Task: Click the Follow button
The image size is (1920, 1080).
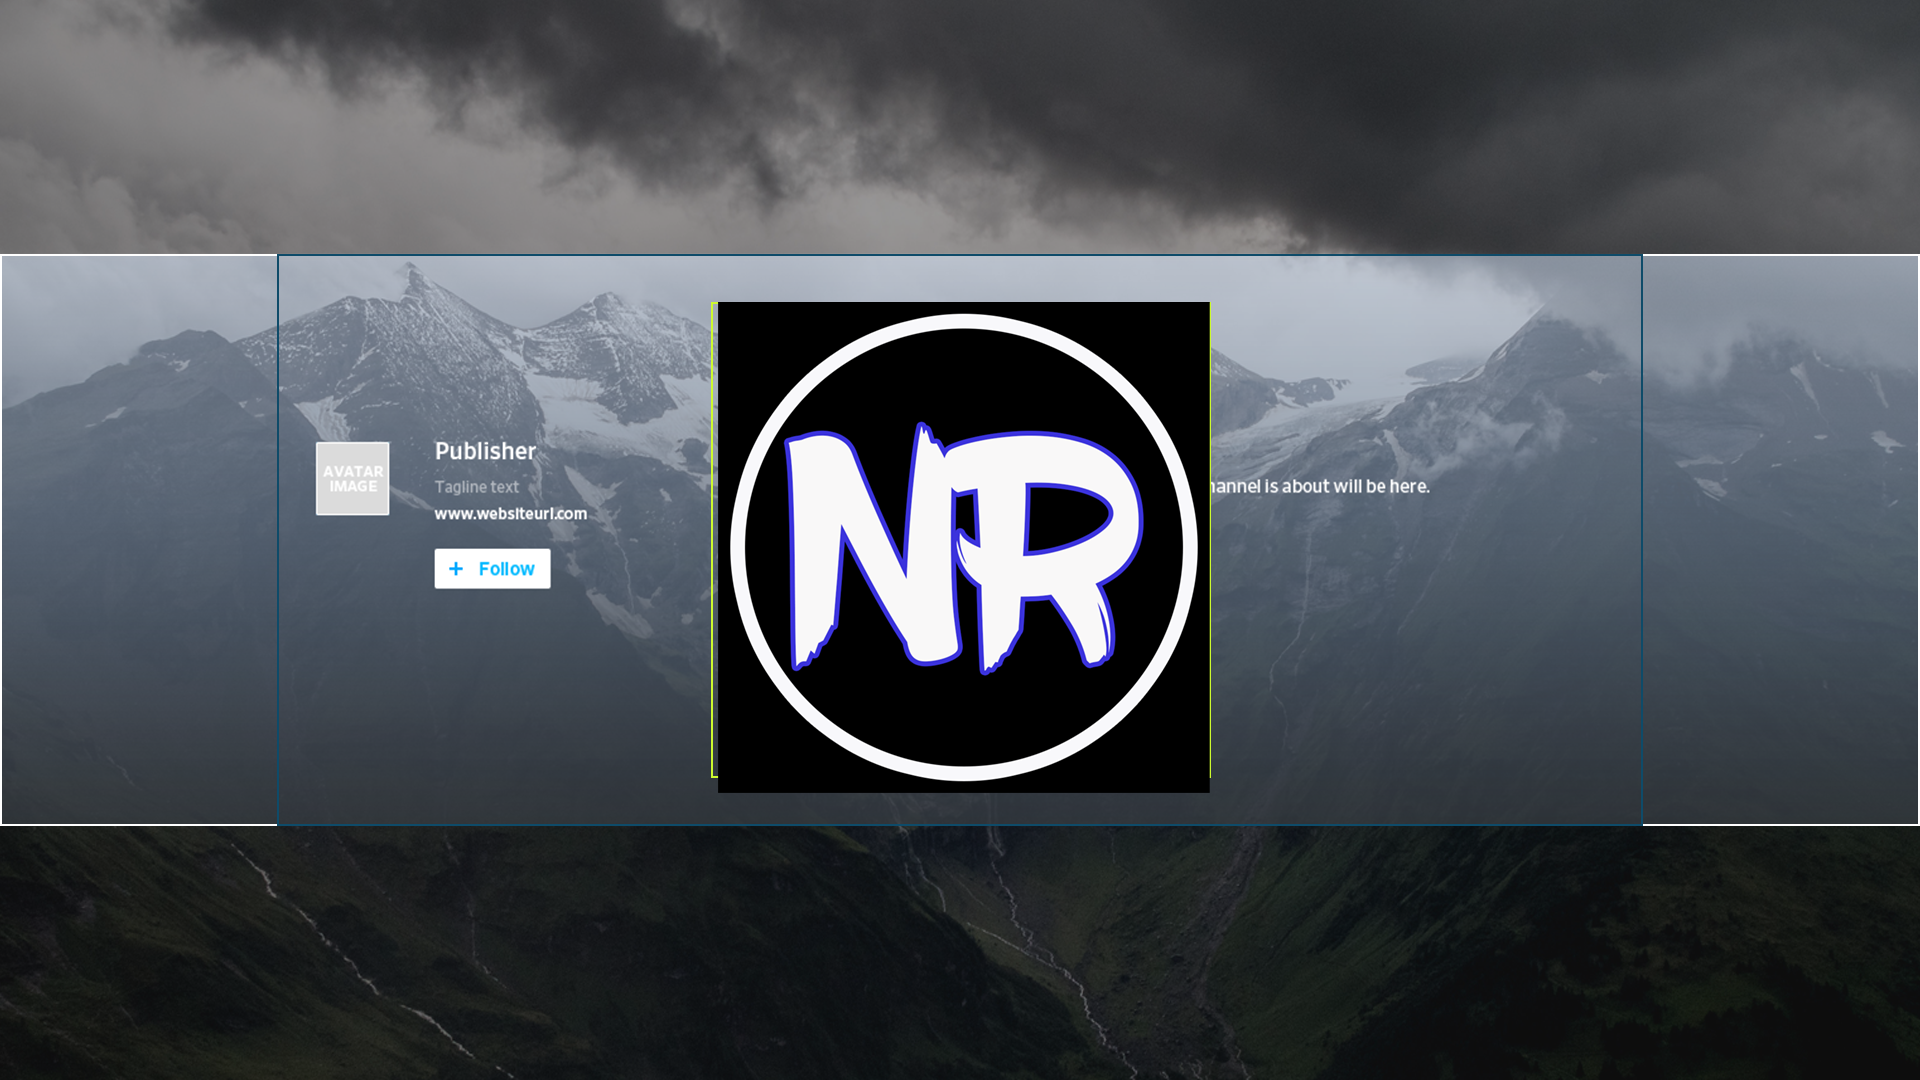Action: [x=492, y=568]
